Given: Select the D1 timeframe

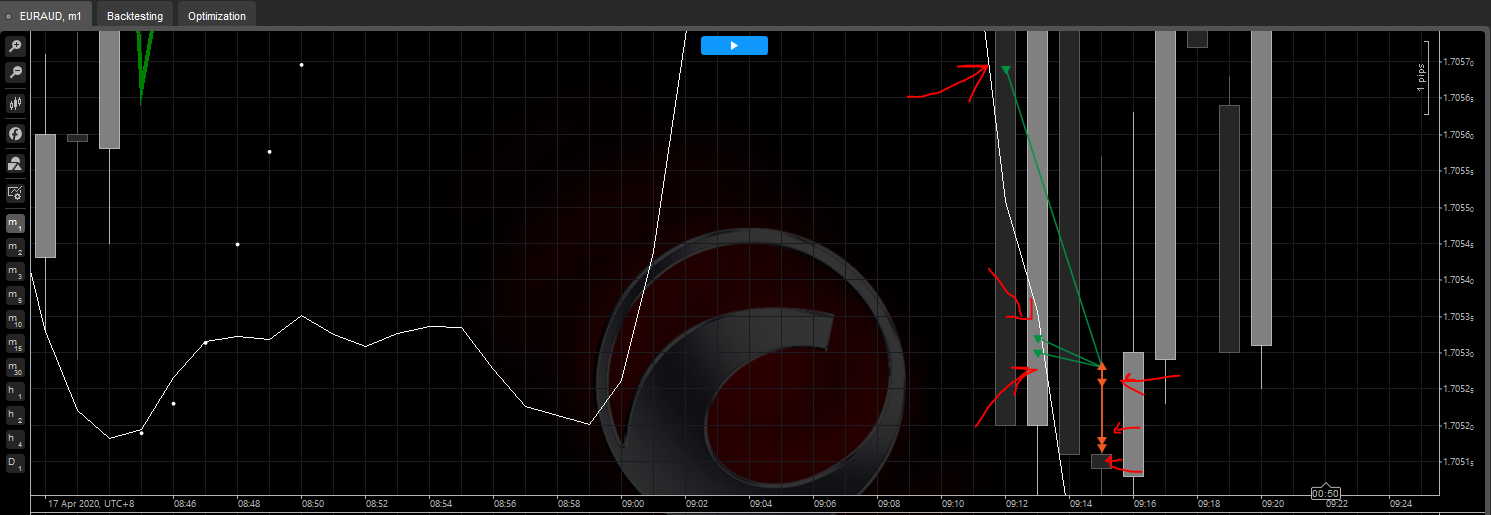Looking at the screenshot, I should [x=15, y=464].
